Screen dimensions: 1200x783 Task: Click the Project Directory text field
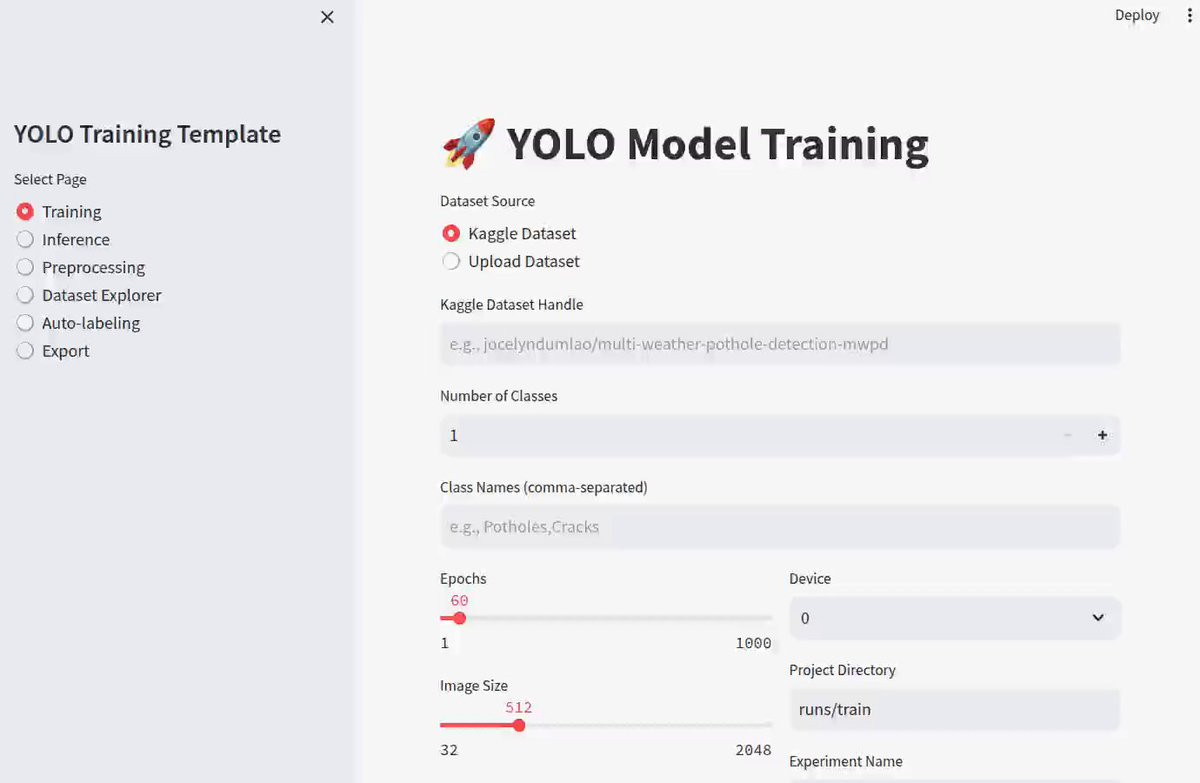[953, 710]
